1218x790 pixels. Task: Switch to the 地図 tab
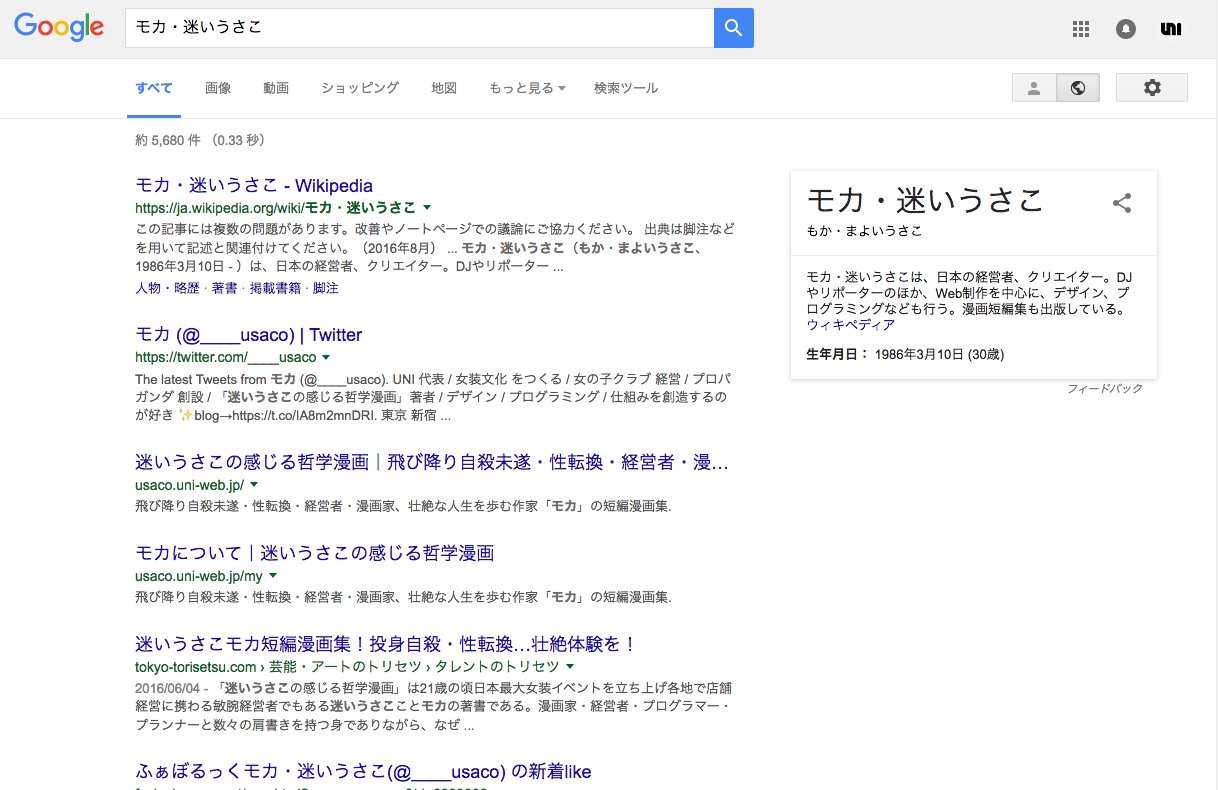click(444, 88)
